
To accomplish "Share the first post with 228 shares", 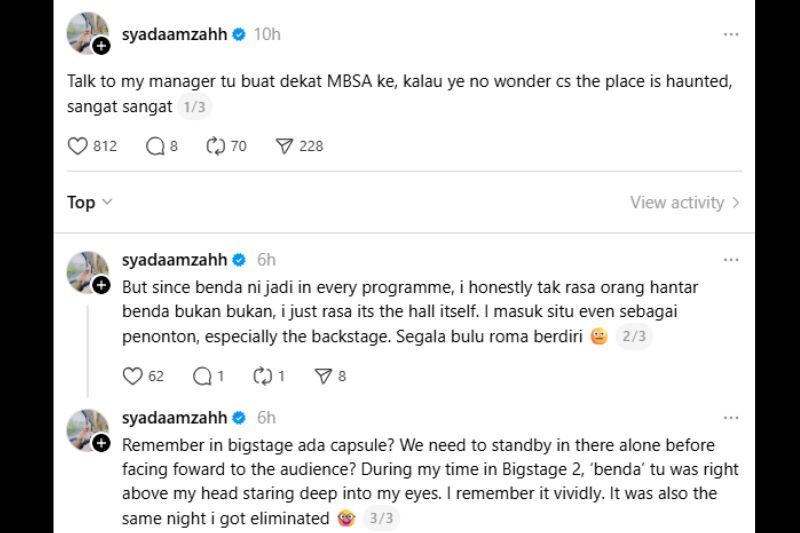I will click(x=284, y=146).
